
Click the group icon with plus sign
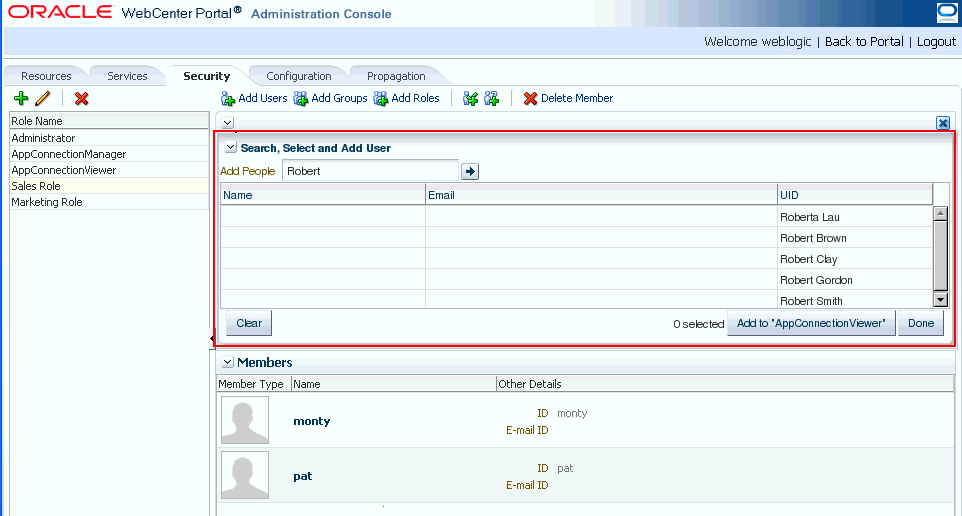[491, 98]
